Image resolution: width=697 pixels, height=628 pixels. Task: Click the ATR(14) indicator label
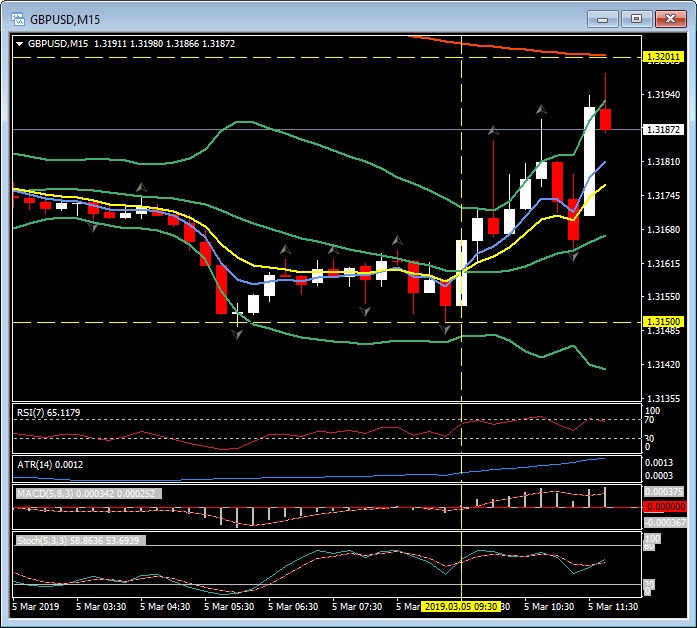coord(50,463)
